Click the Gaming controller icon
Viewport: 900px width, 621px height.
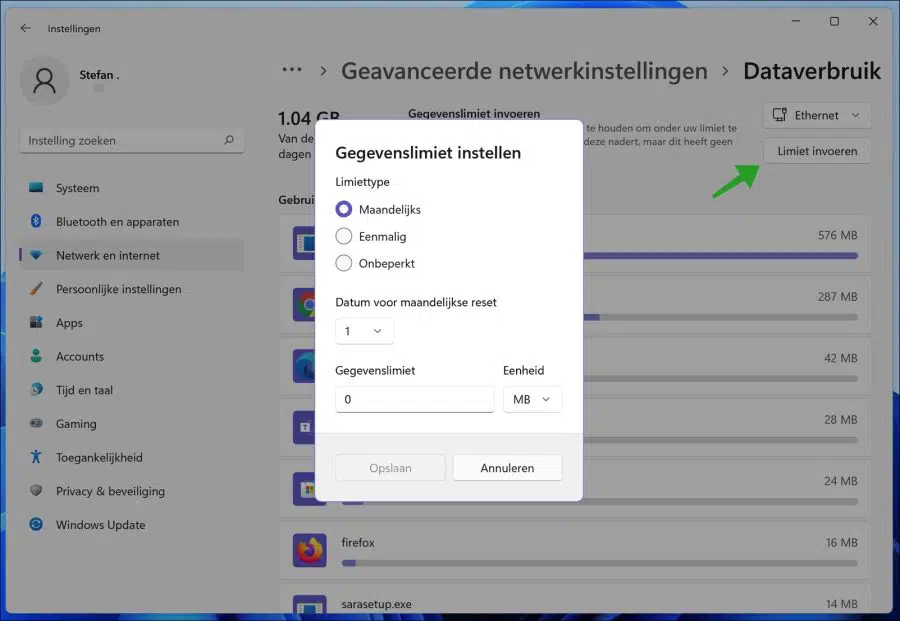click(x=36, y=423)
